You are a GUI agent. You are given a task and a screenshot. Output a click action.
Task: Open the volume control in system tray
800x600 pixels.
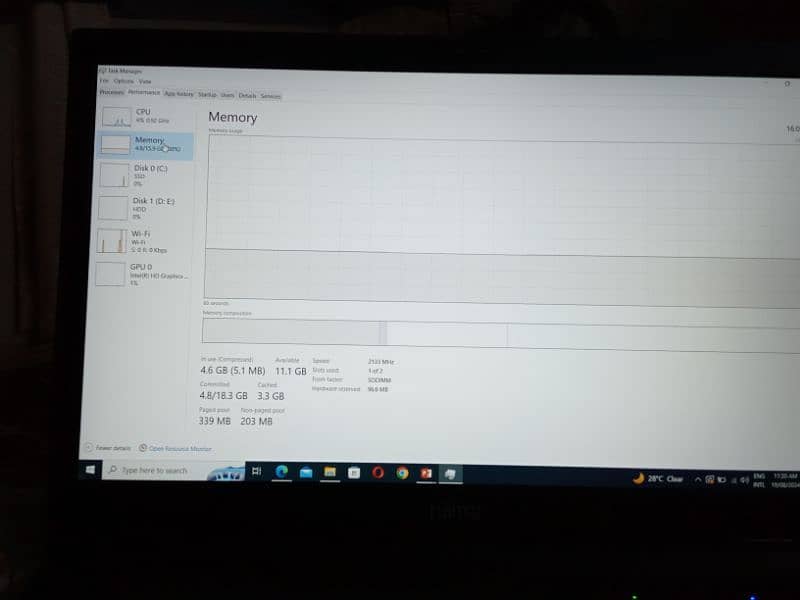[x=745, y=480]
